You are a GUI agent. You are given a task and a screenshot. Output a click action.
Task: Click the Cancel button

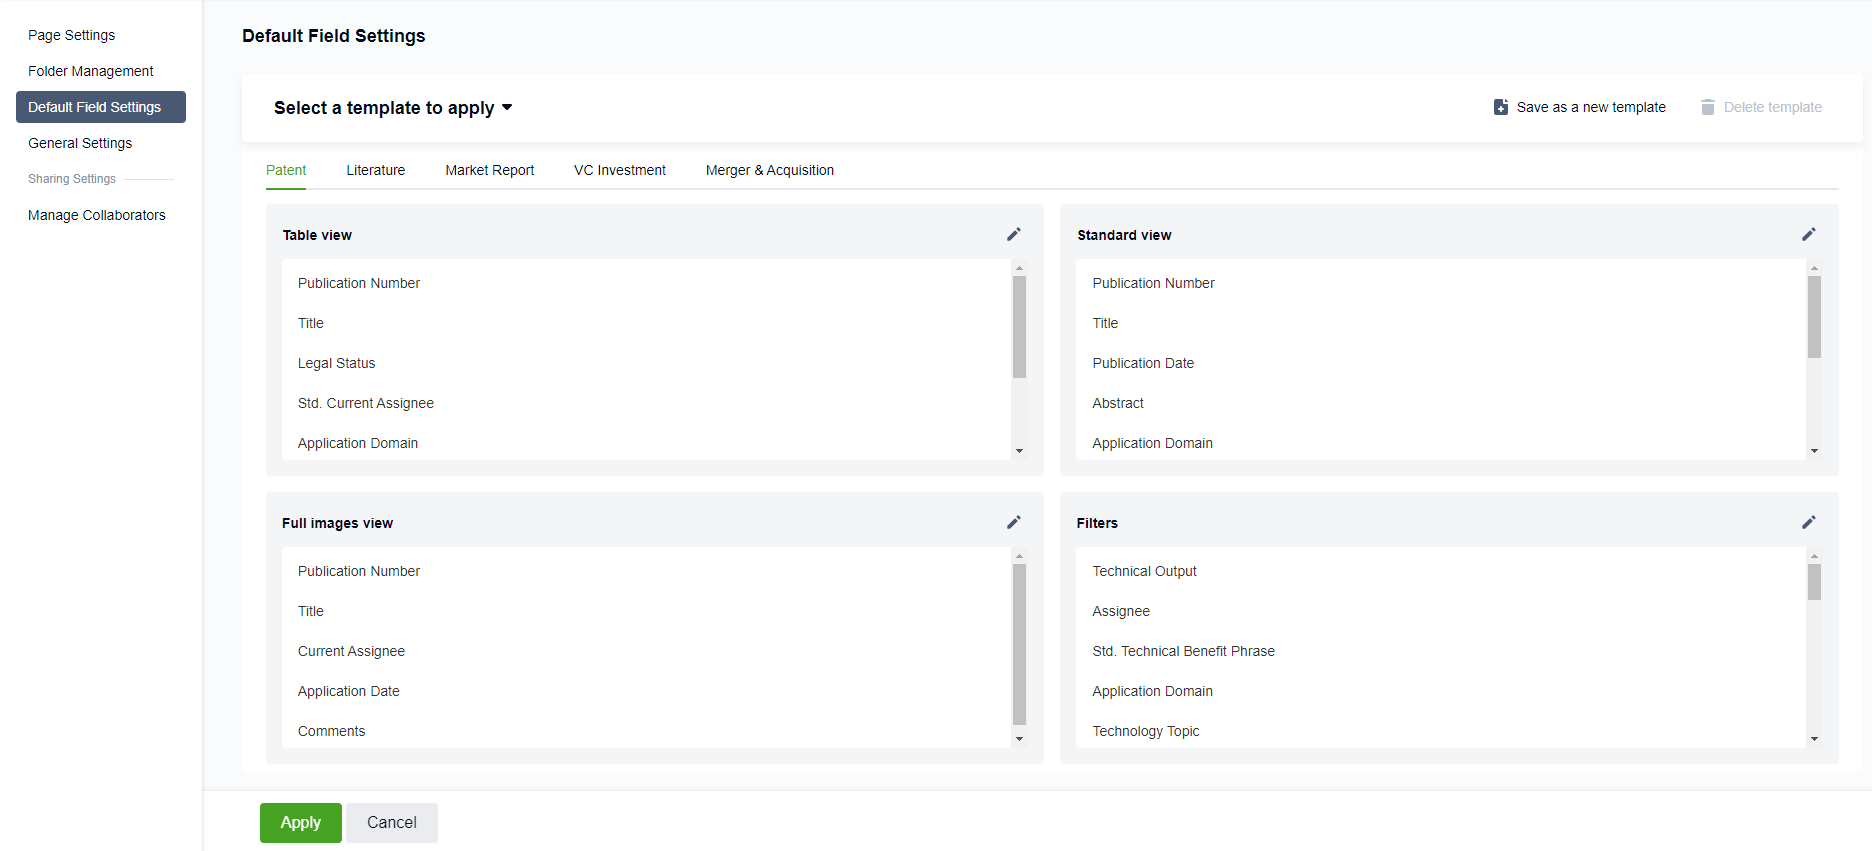[x=391, y=822]
